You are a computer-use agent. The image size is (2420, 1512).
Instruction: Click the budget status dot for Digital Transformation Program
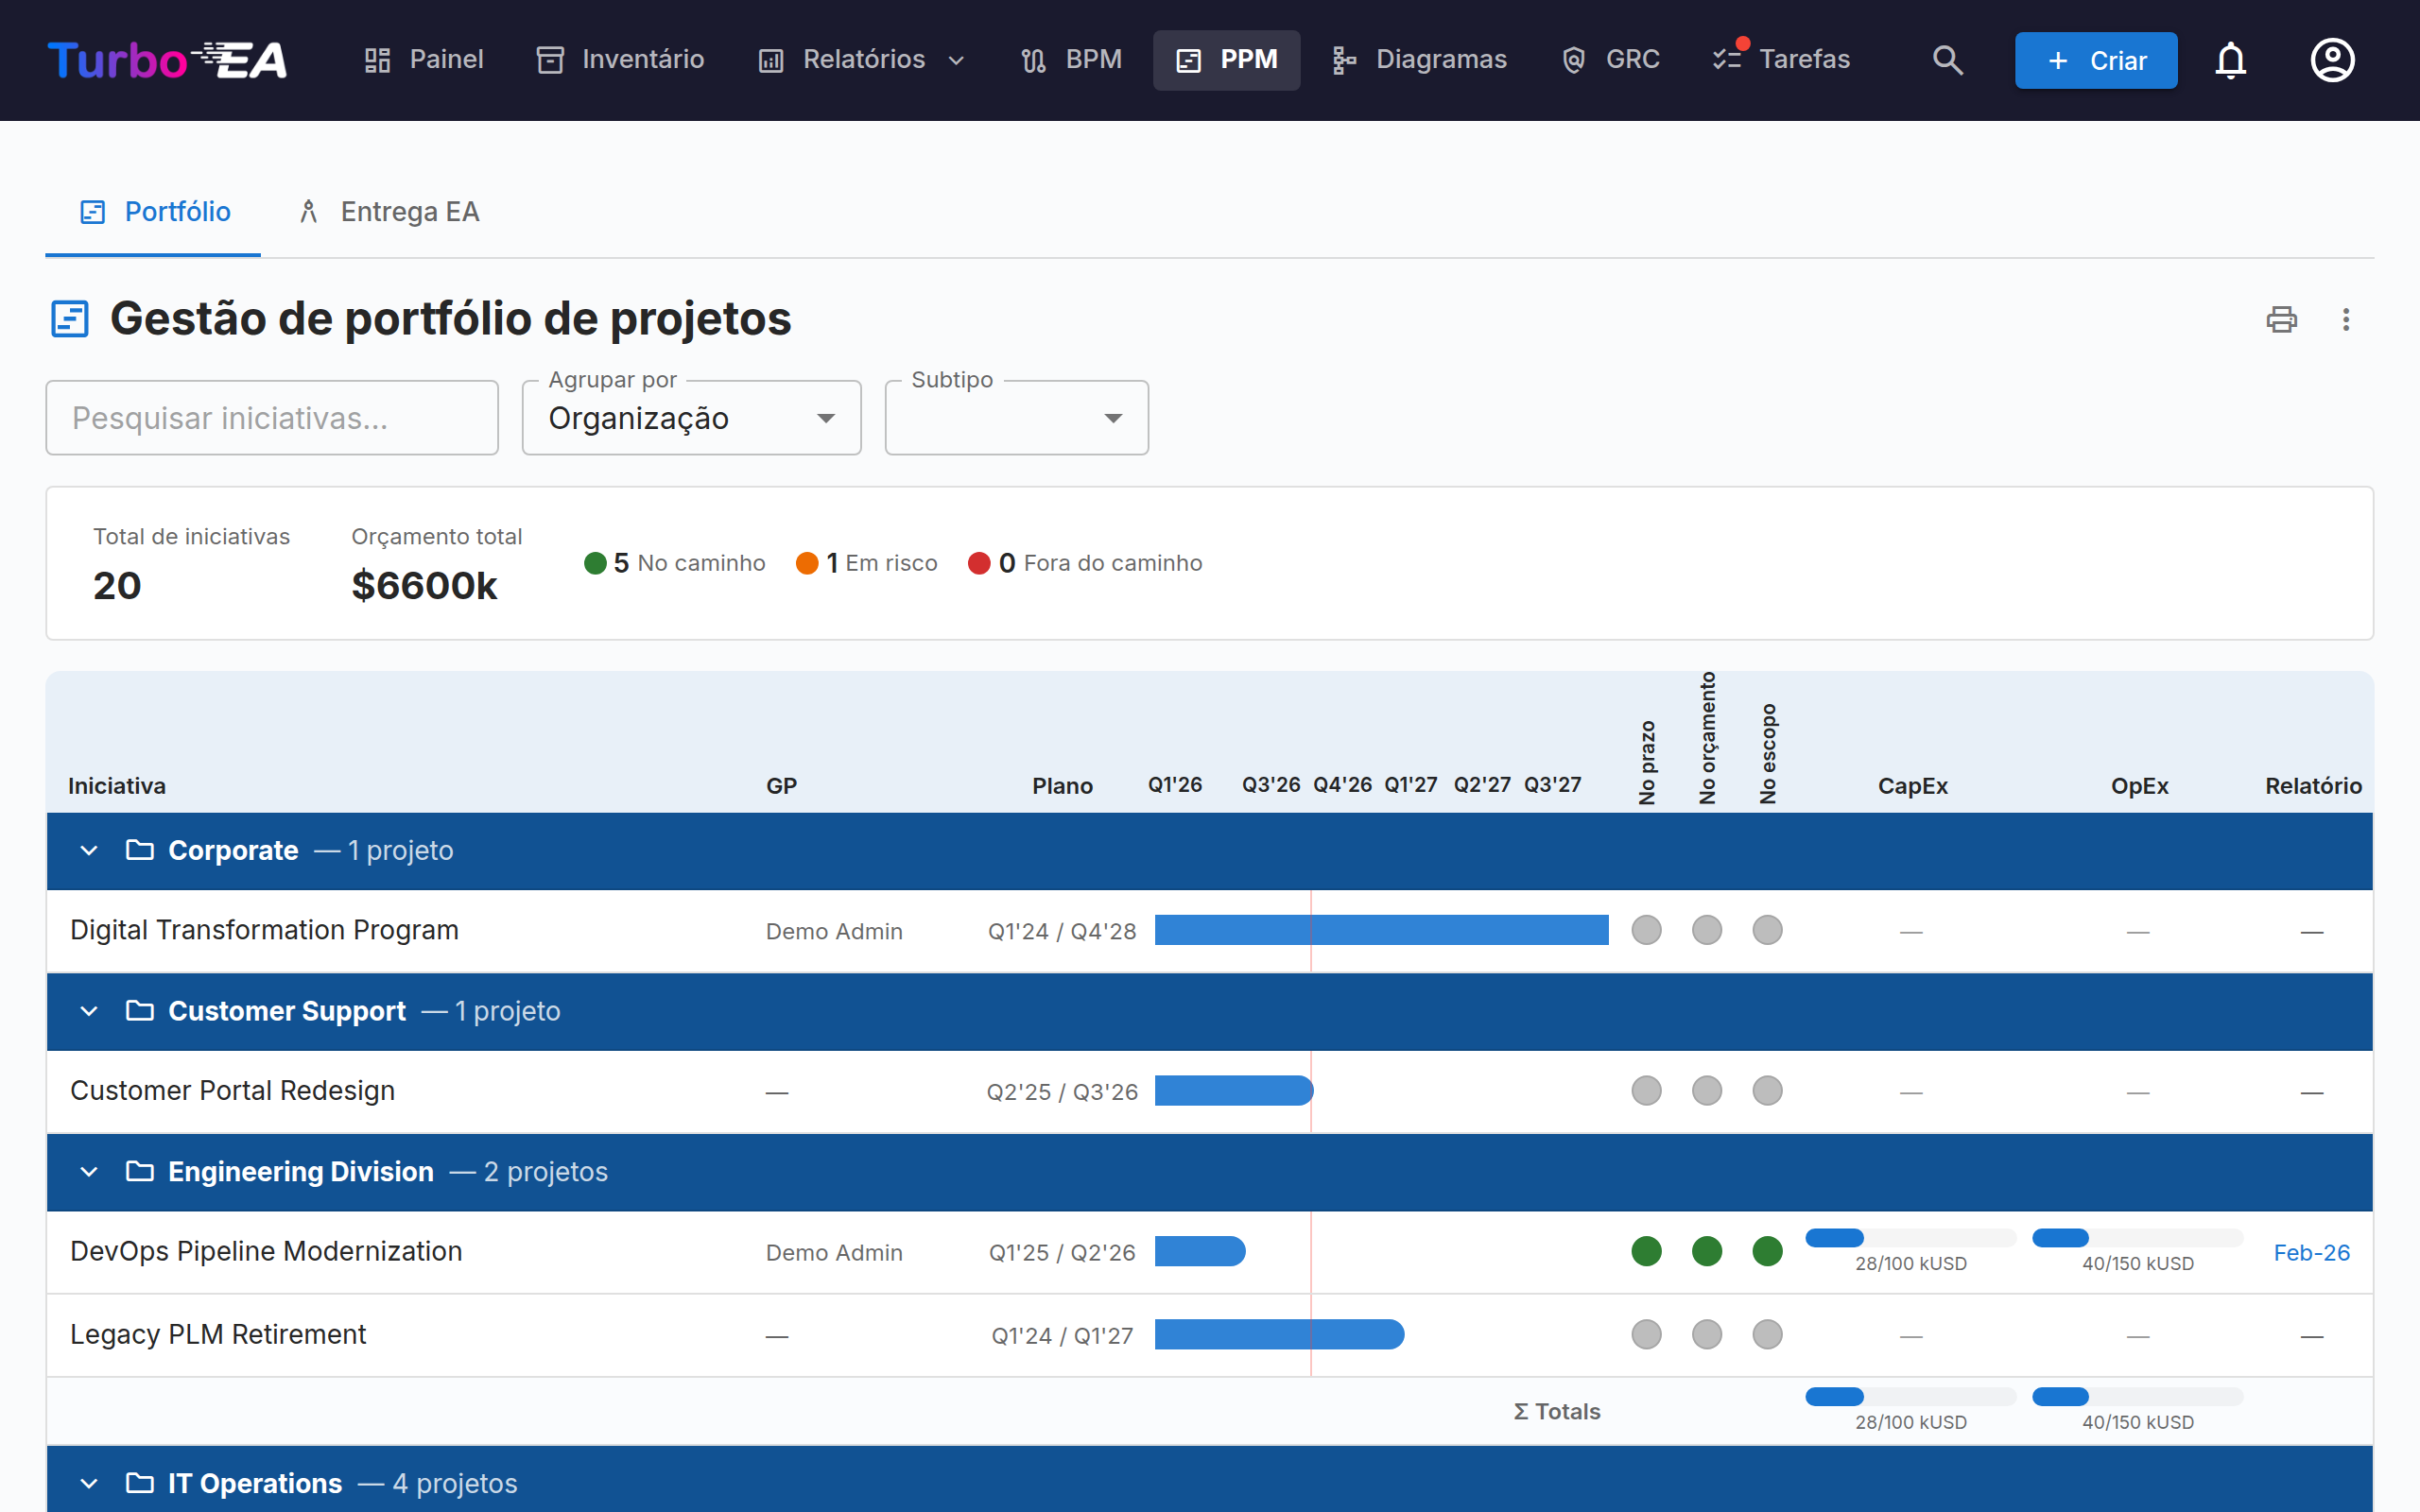pyautogui.click(x=1707, y=930)
